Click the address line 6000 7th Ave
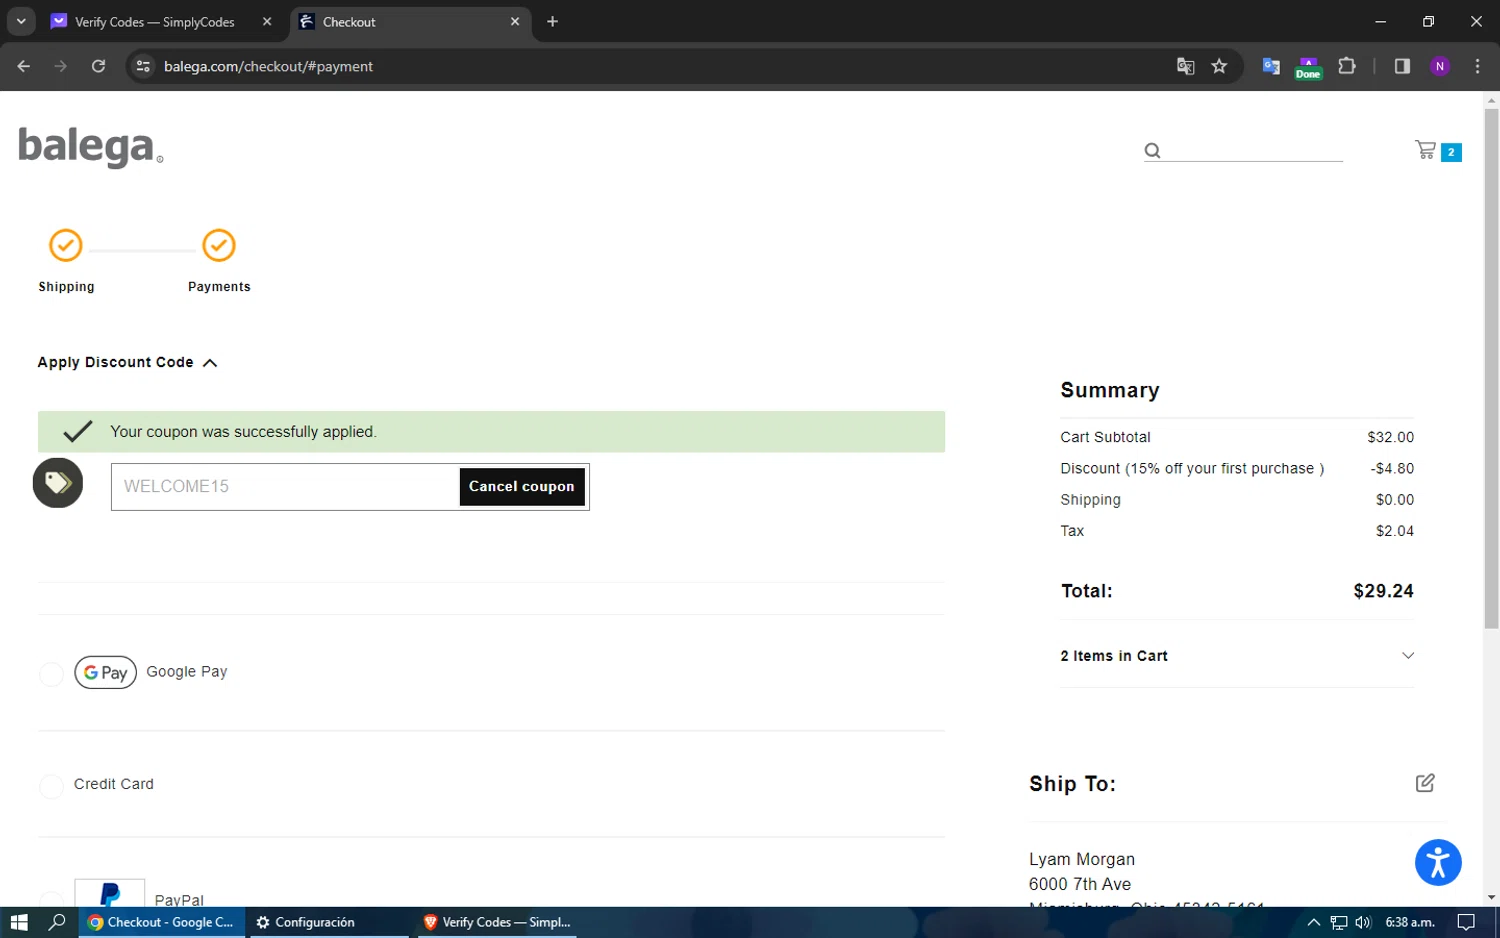The image size is (1500, 938). click(1080, 884)
